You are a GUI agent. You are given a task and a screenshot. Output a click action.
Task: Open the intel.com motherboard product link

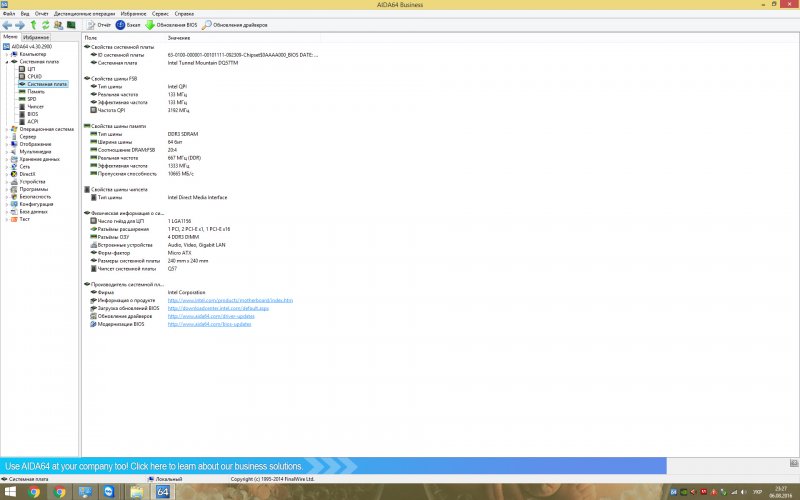(229, 300)
